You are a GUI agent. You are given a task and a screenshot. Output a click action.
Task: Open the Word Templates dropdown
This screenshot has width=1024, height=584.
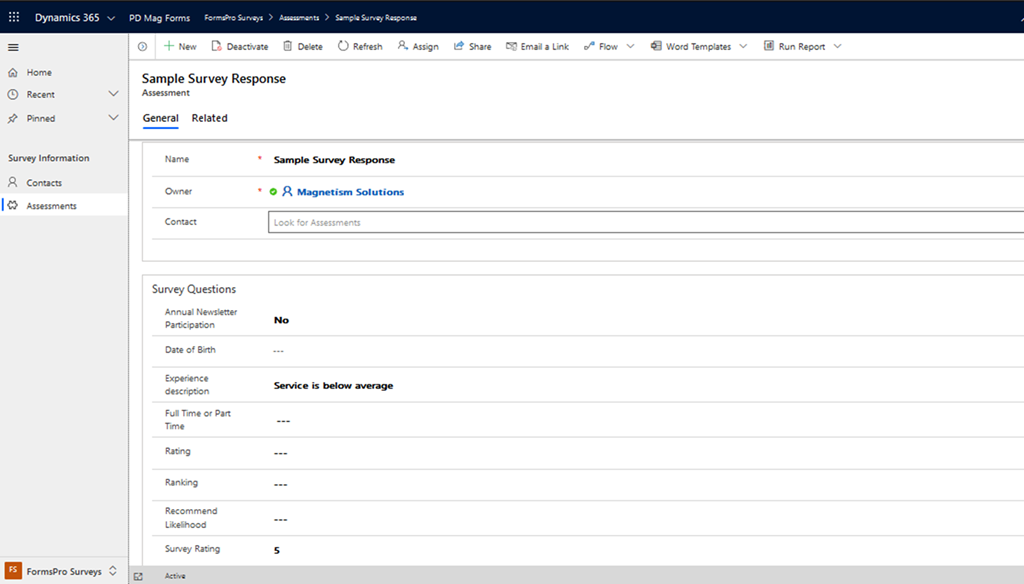coord(743,46)
